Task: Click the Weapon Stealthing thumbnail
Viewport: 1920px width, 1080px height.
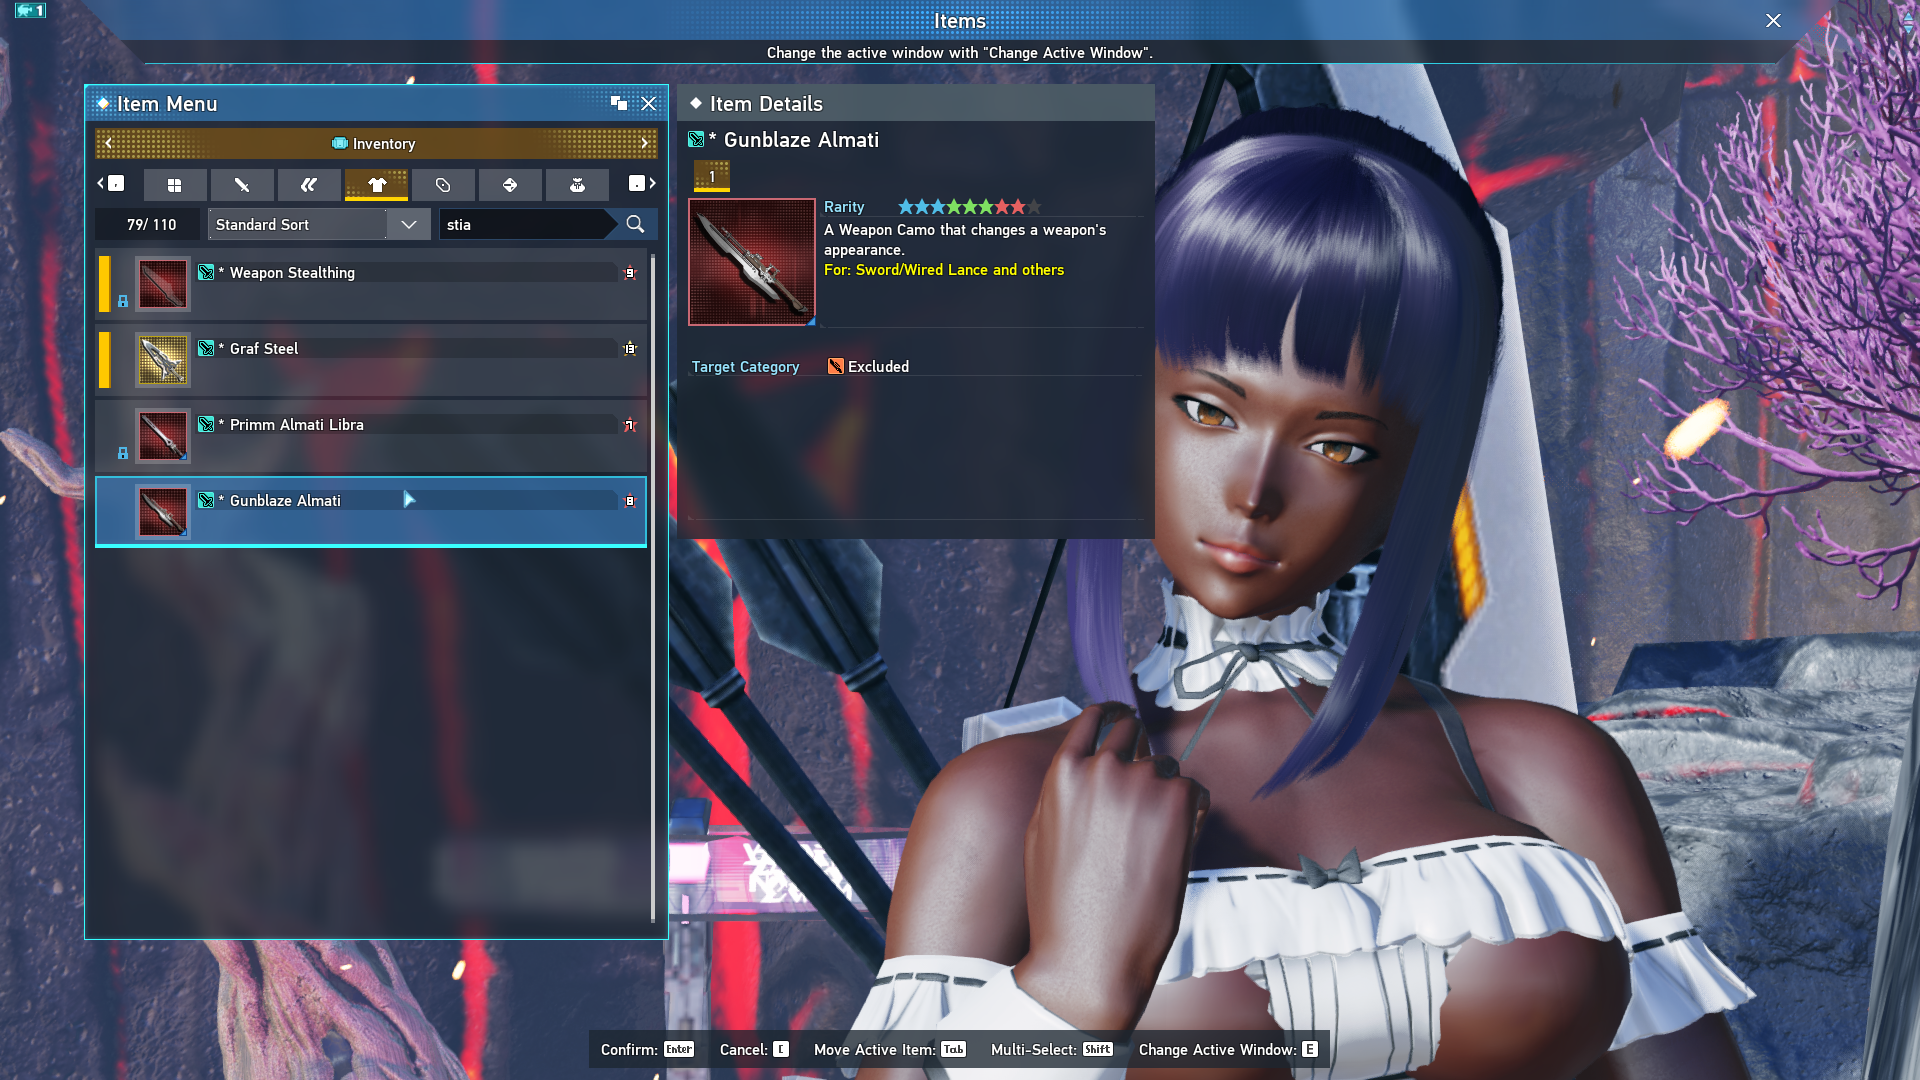Action: coord(162,284)
